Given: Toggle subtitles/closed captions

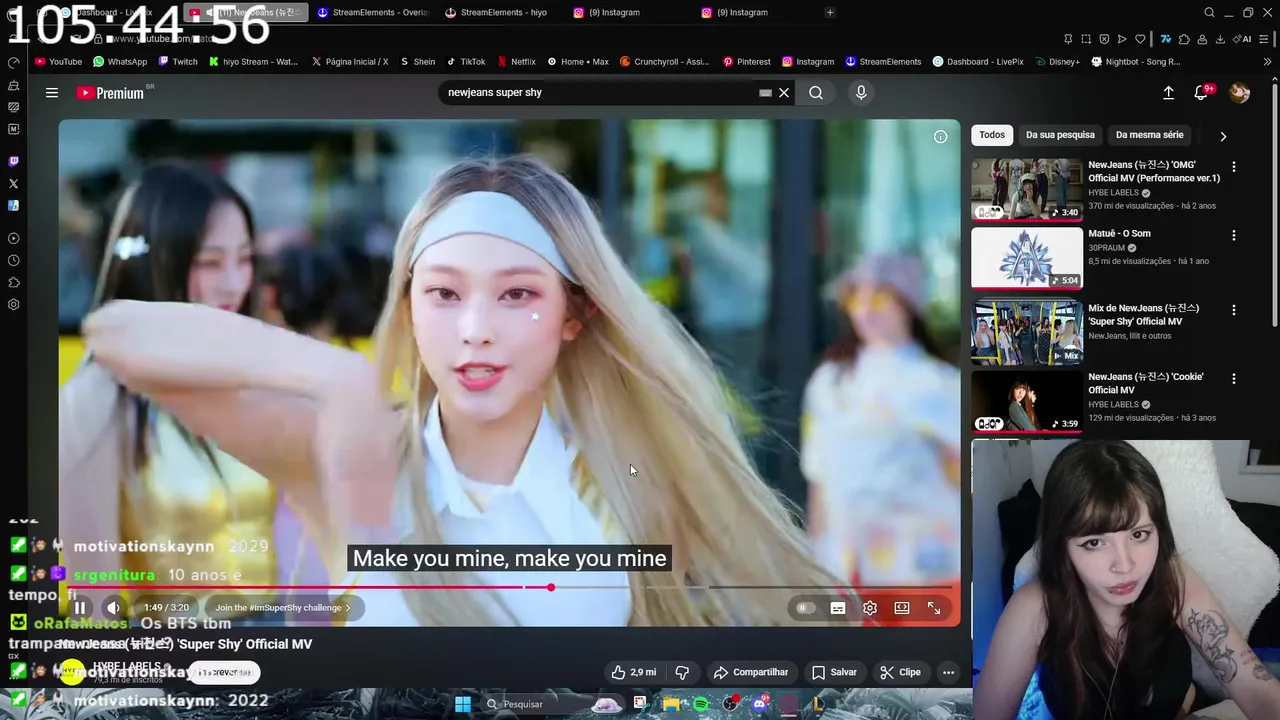Looking at the screenshot, I should [x=838, y=608].
